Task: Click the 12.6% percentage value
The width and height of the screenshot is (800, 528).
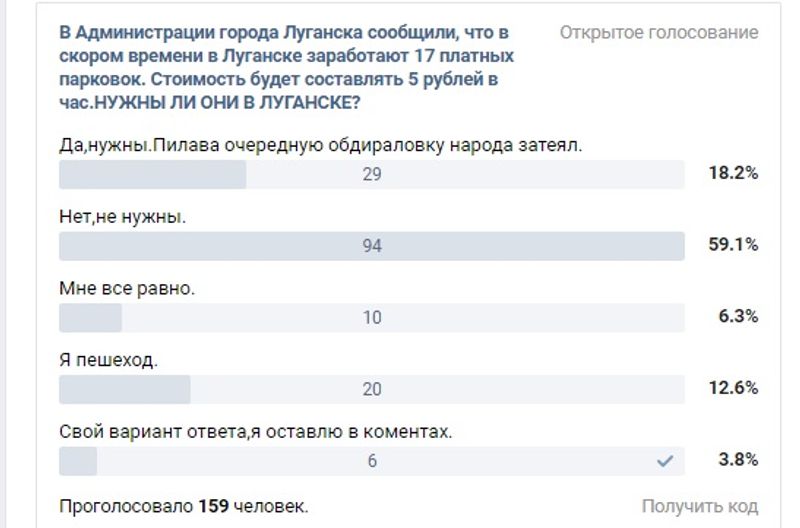Action: [x=733, y=388]
